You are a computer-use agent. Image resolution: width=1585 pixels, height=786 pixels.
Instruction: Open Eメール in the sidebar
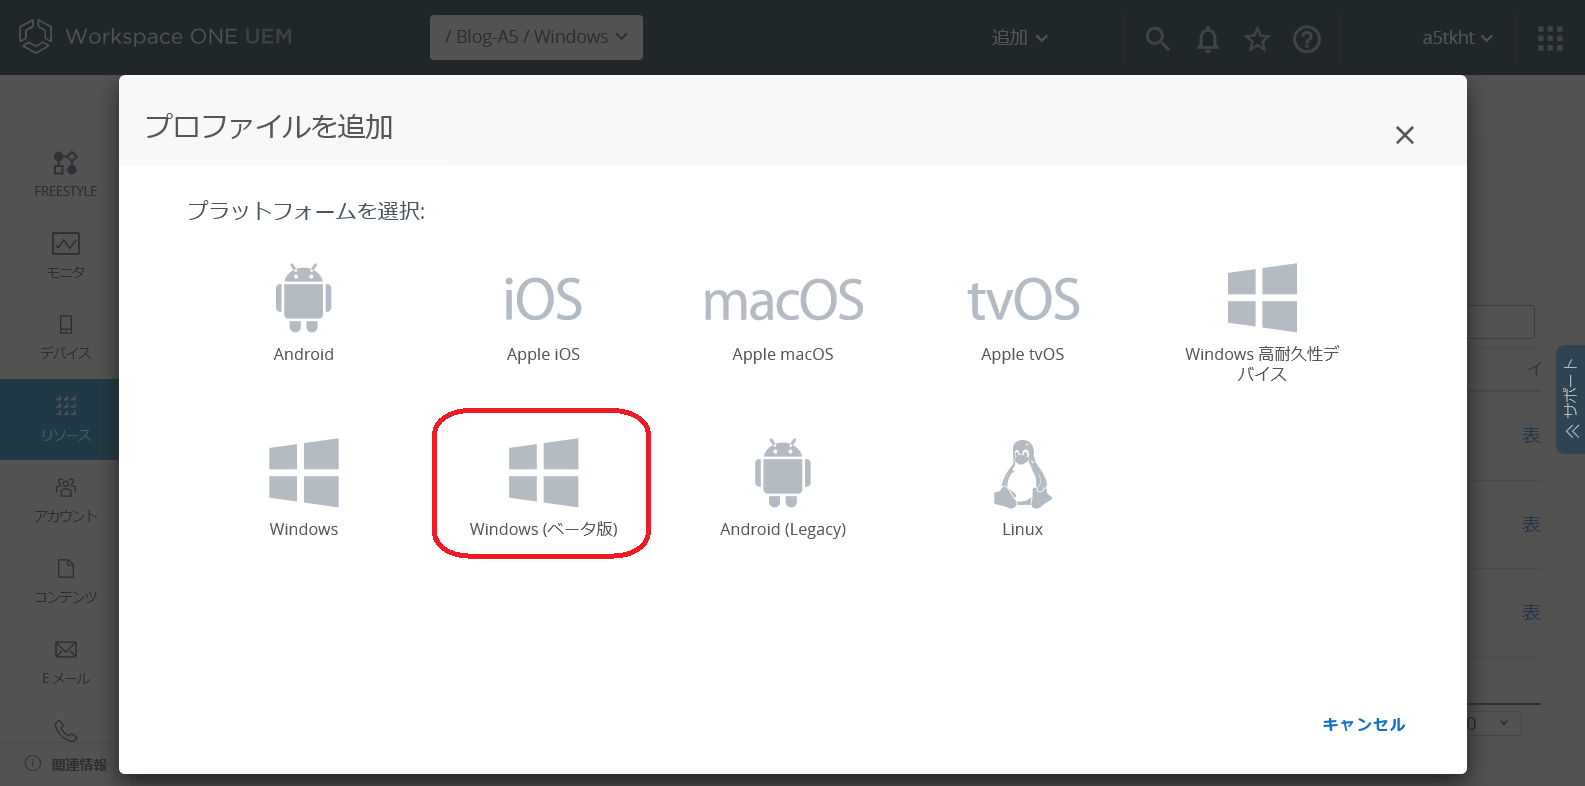(x=66, y=662)
